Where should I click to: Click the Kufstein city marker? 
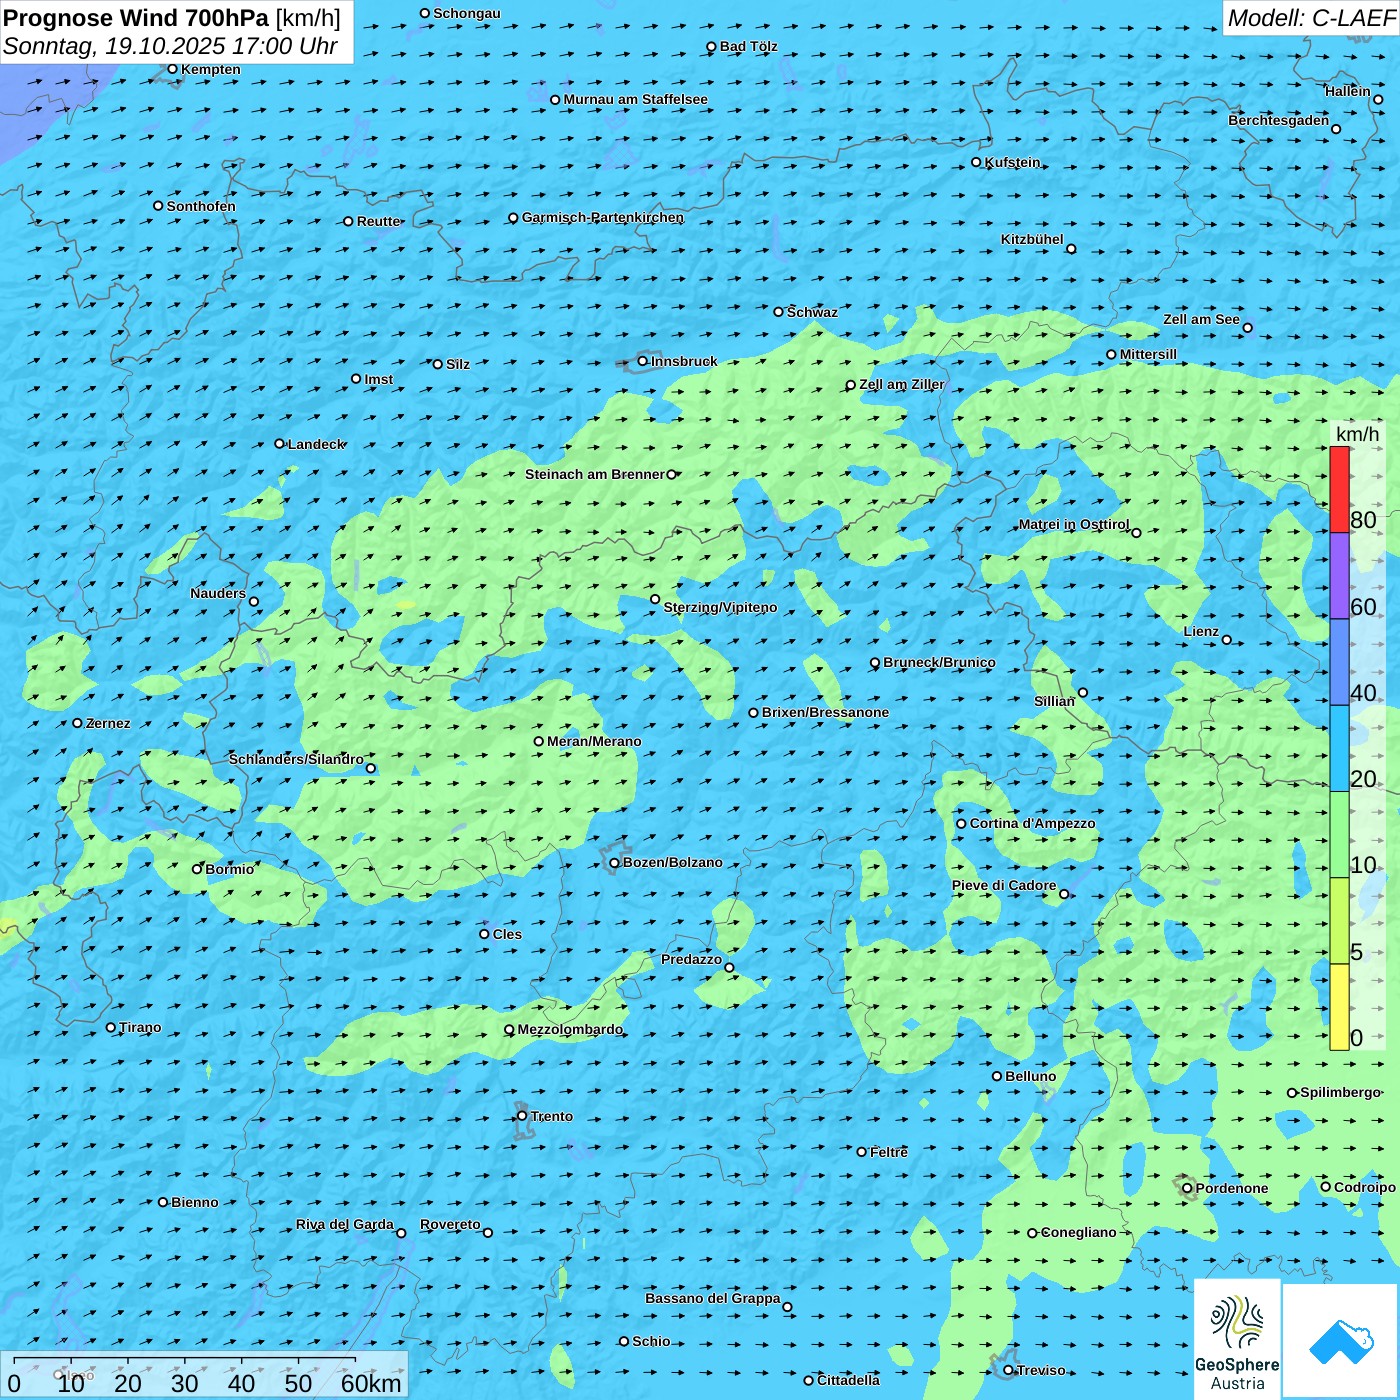click(x=976, y=162)
